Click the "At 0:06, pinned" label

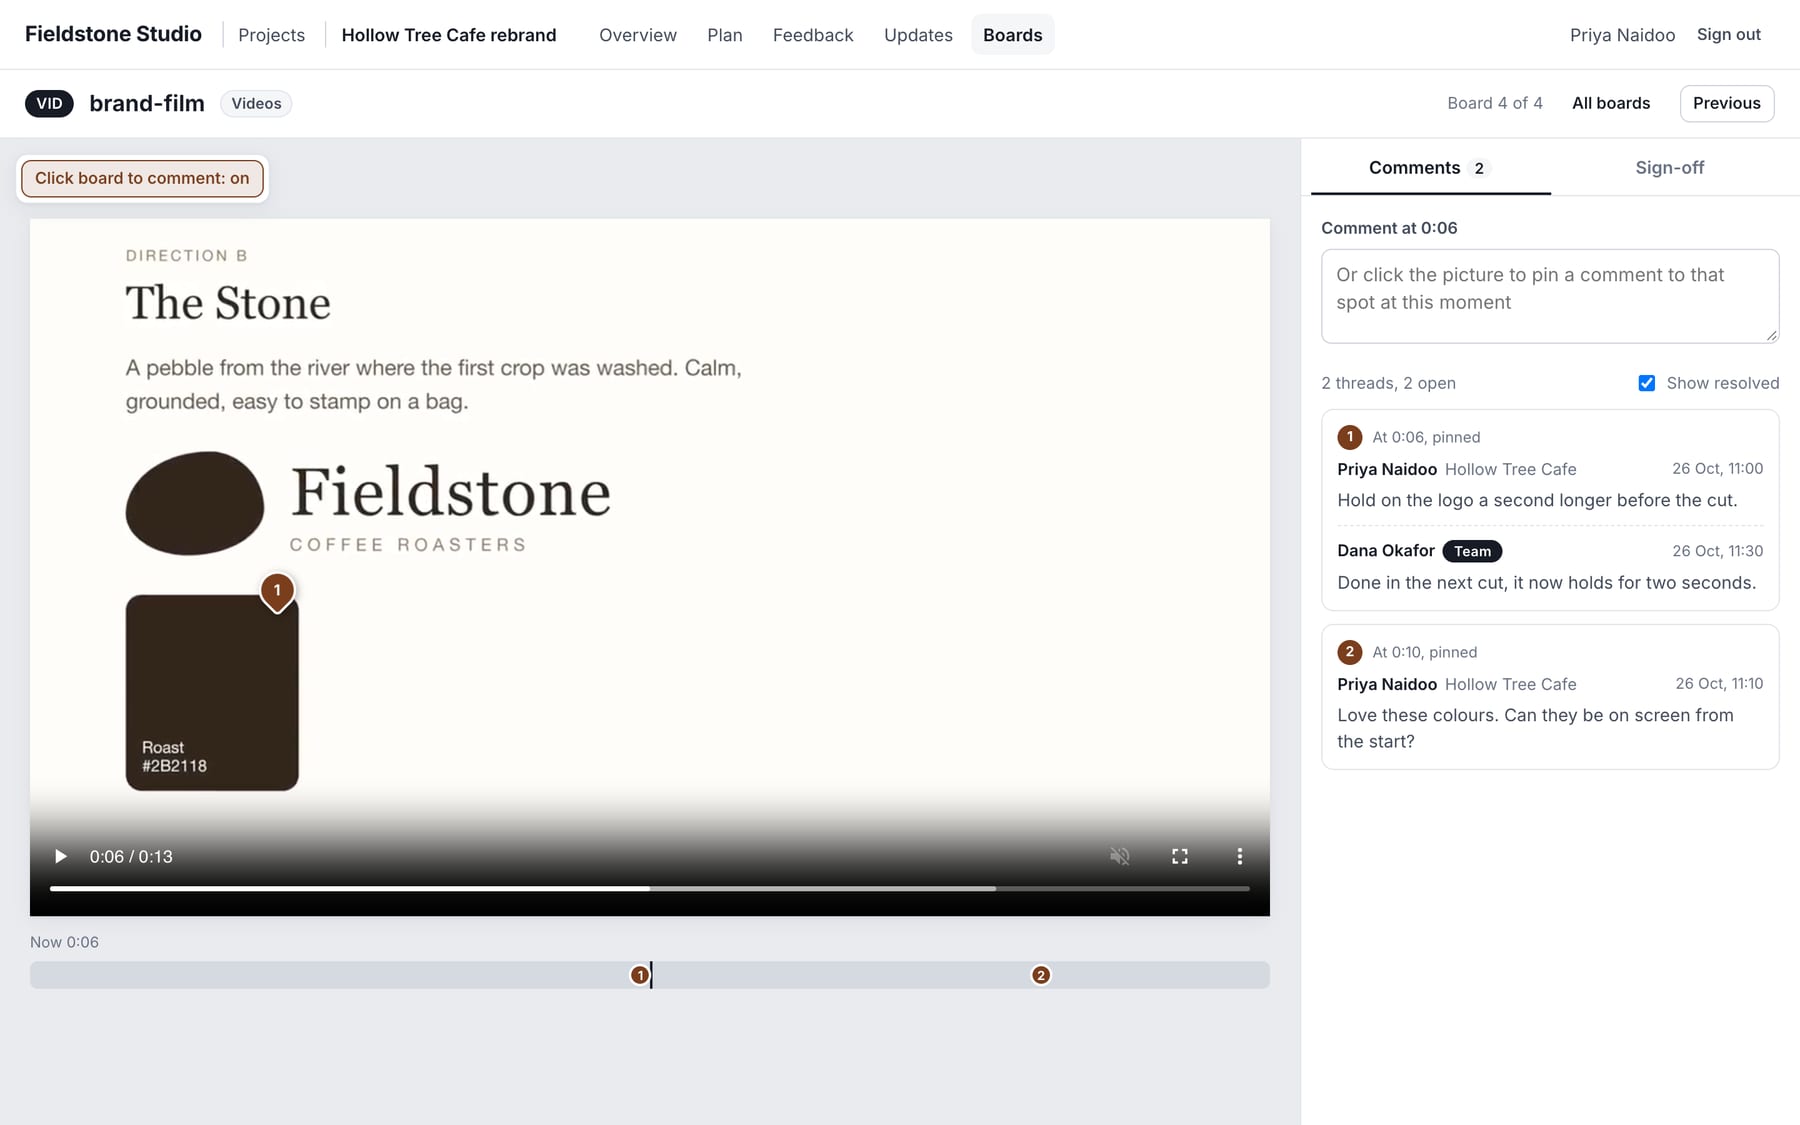click(x=1426, y=437)
